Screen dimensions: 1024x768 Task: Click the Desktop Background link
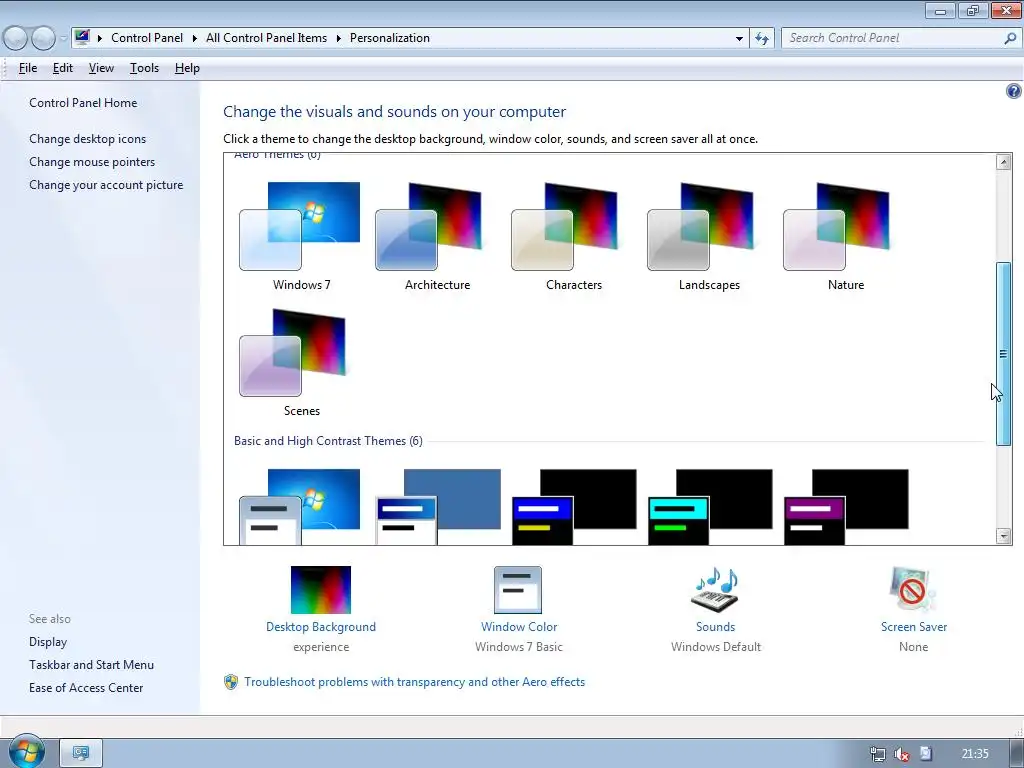click(x=321, y=626)
